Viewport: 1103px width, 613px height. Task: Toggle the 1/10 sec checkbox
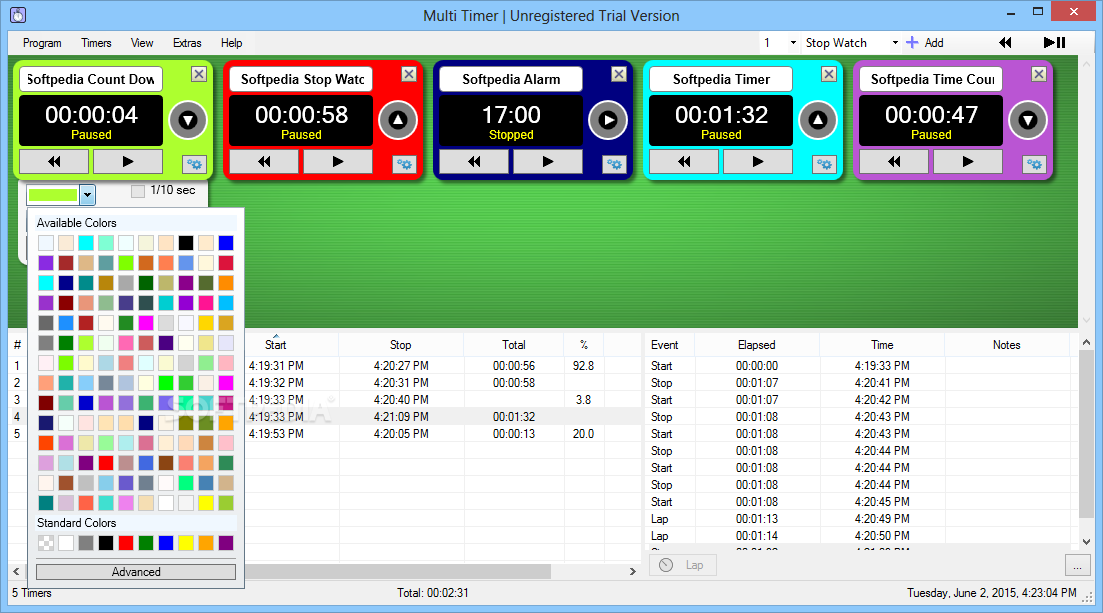coord(138,191)
